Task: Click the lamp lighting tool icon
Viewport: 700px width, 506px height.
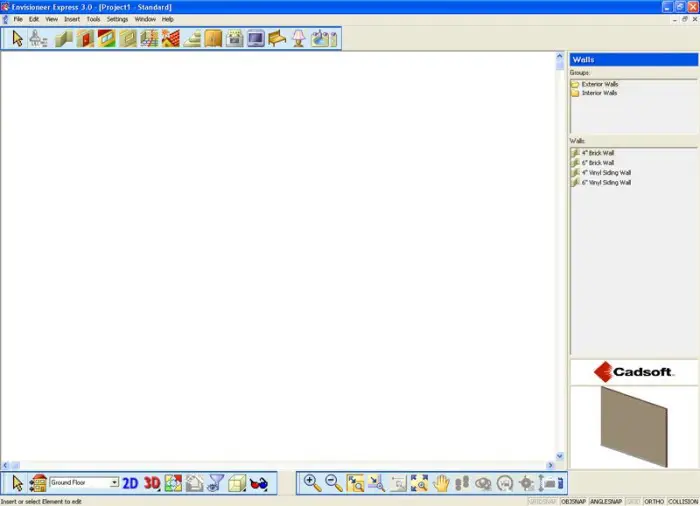Action: click(x=298, y=39)
